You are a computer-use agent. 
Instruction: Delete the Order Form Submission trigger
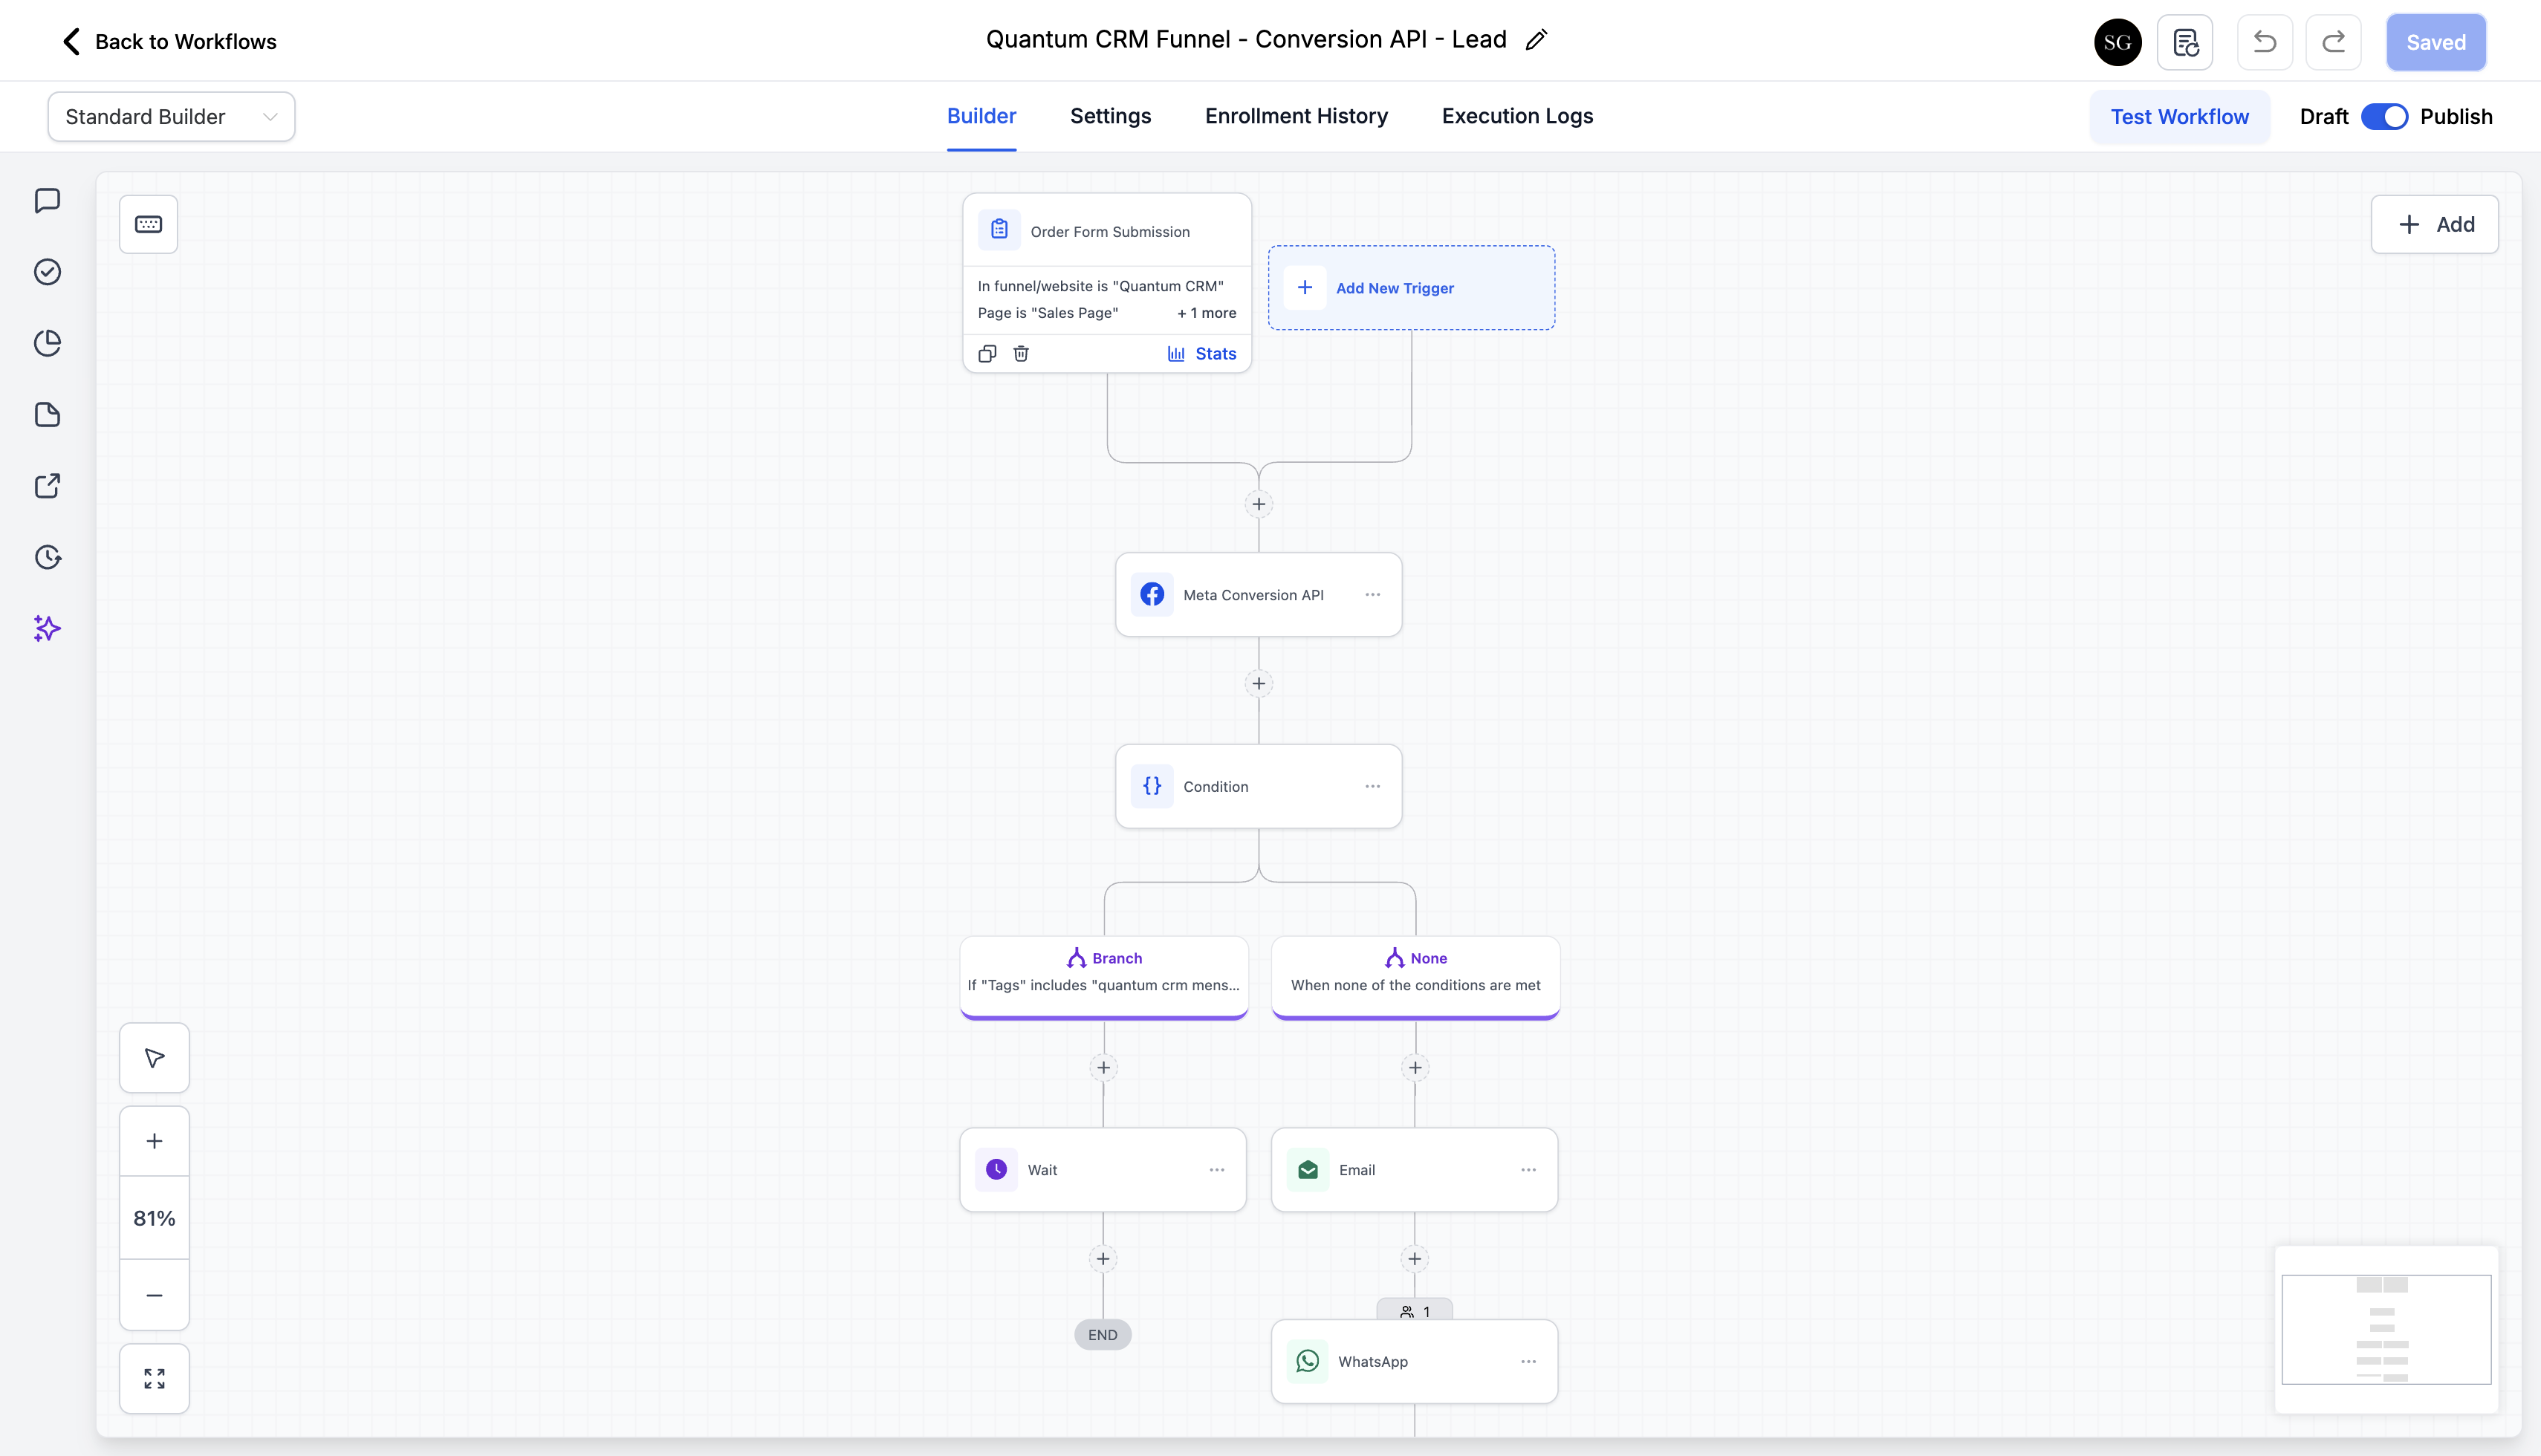pos(1021,353)
